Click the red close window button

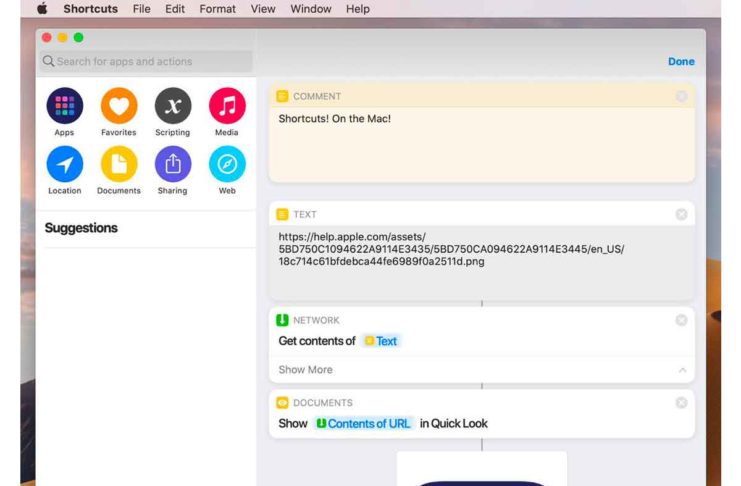47,37
